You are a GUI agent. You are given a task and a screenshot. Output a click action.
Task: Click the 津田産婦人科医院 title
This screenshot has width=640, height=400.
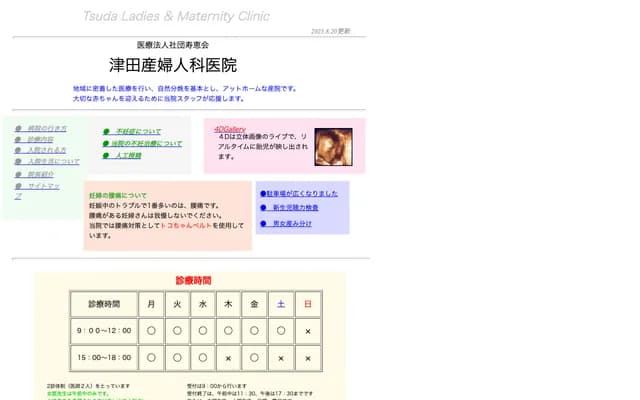pyautogui.click(x=173, y=65)
